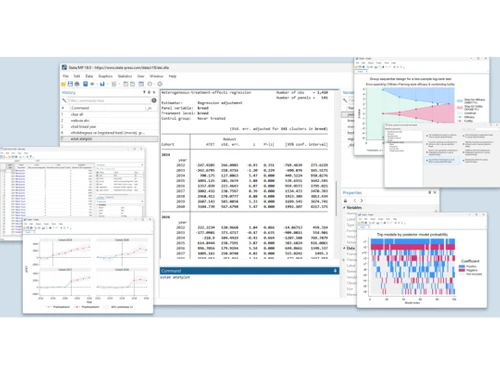Image resolution: width=500 pixels, height=375 pixels.
Task: Click the wrench icon in Variables panel
Action: pyautogui.click(x=345, y=100)
